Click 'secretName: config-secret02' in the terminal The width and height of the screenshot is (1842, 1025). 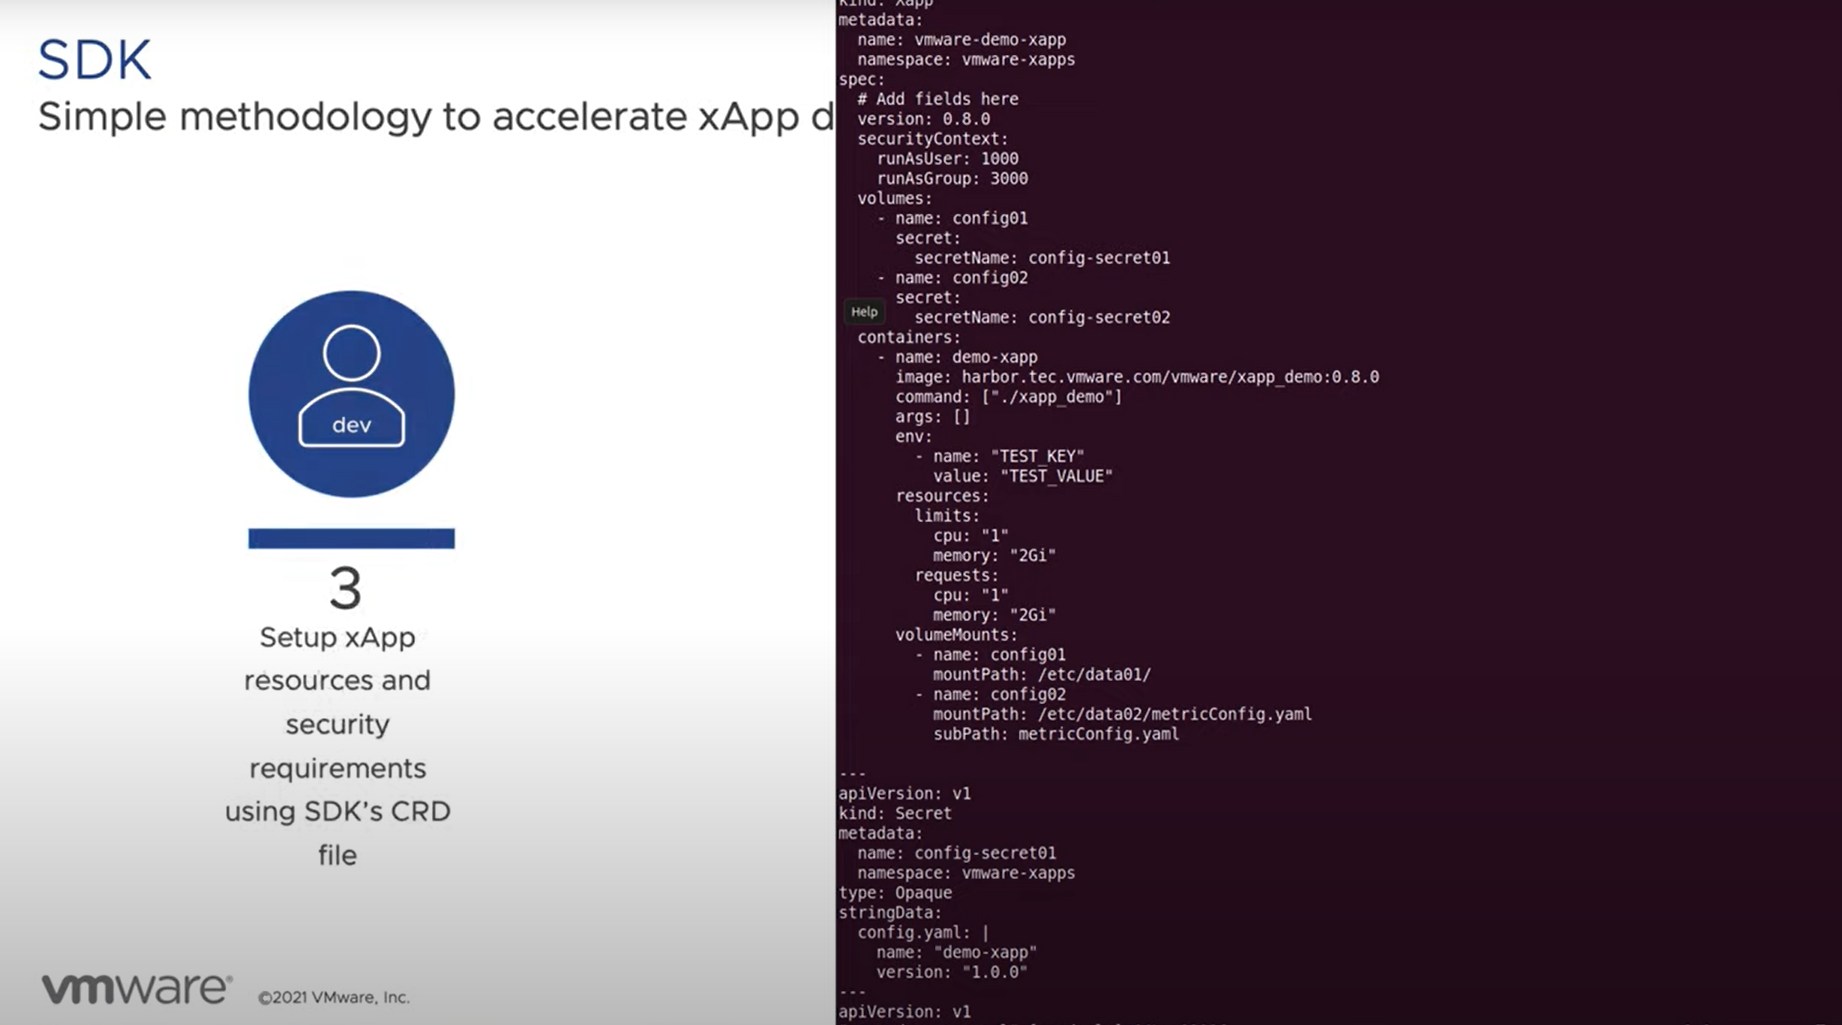[1042, 317]
